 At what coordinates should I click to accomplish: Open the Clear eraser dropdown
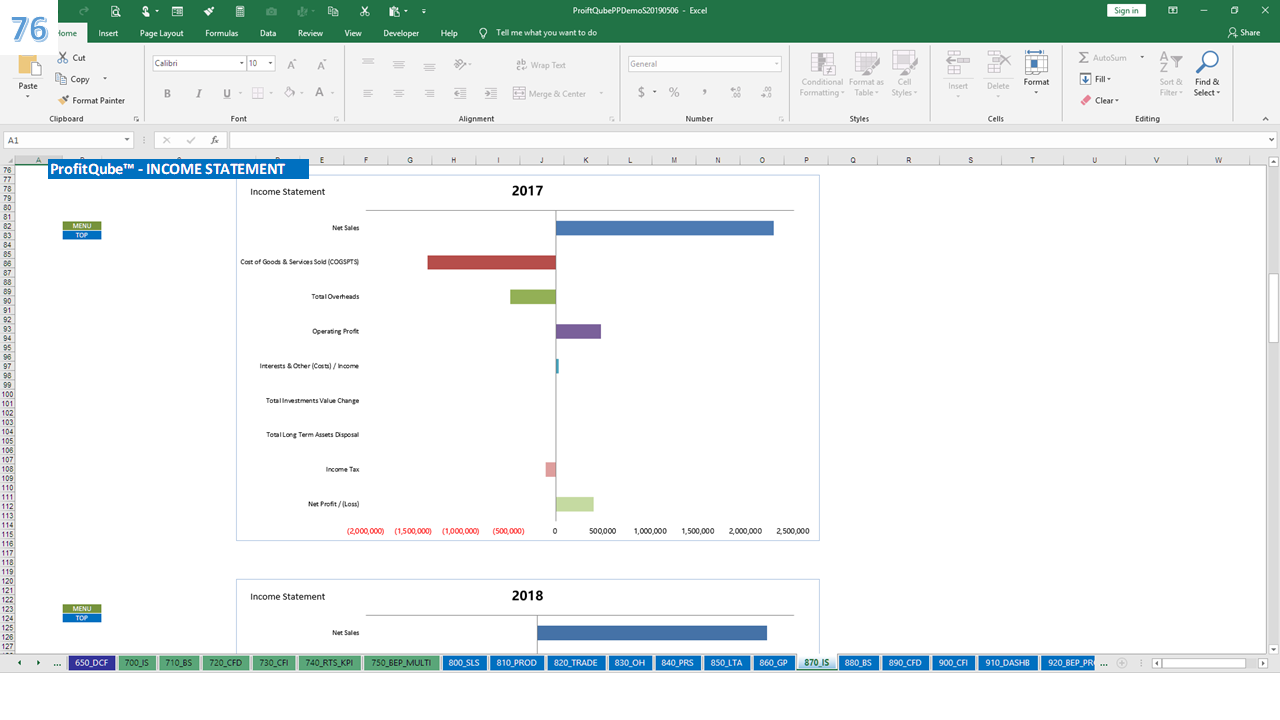(x=1100, y=100)
